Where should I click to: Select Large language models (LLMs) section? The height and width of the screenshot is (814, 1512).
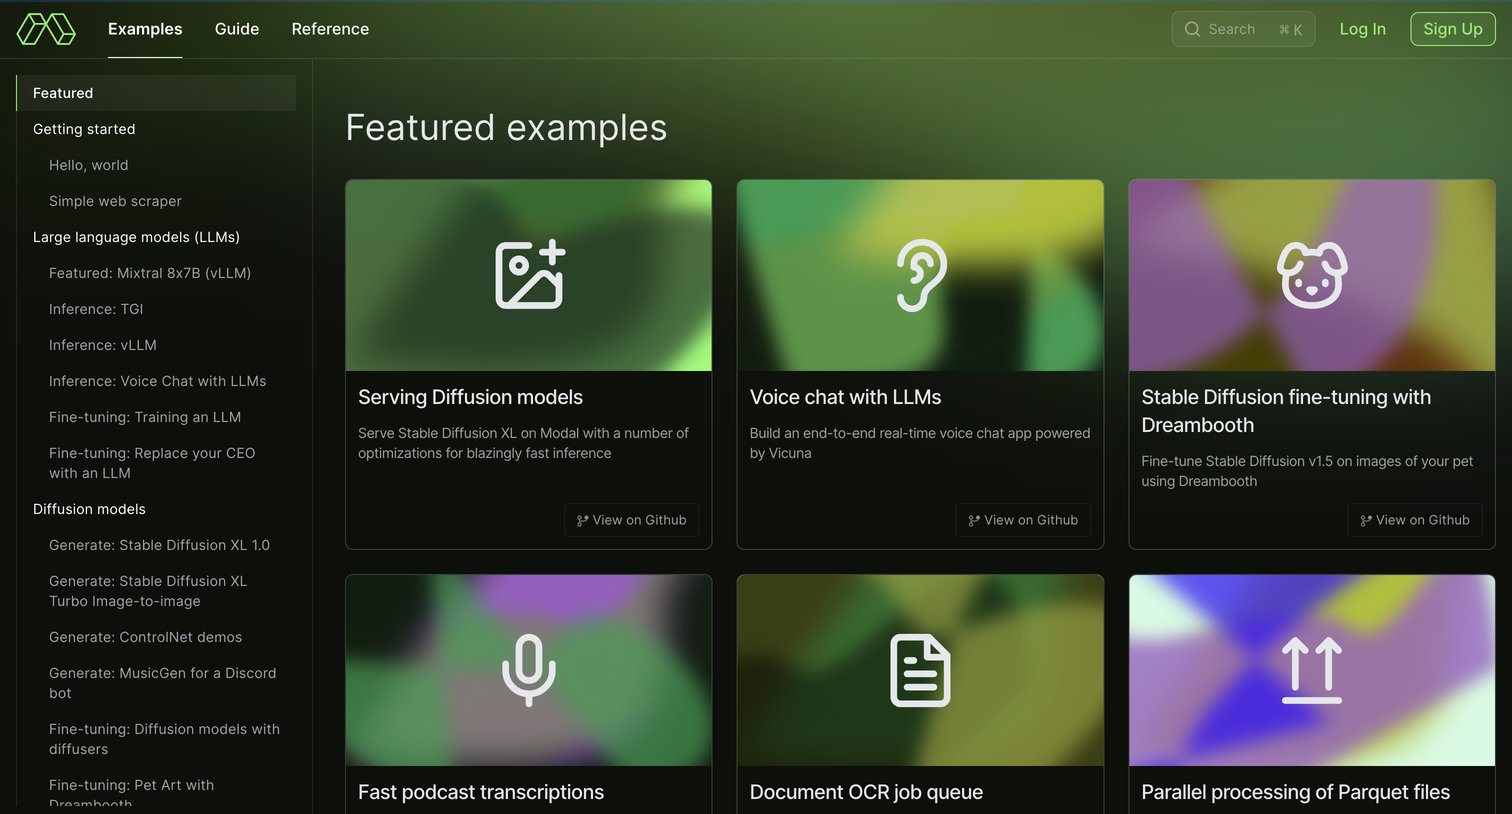(136, 237)
